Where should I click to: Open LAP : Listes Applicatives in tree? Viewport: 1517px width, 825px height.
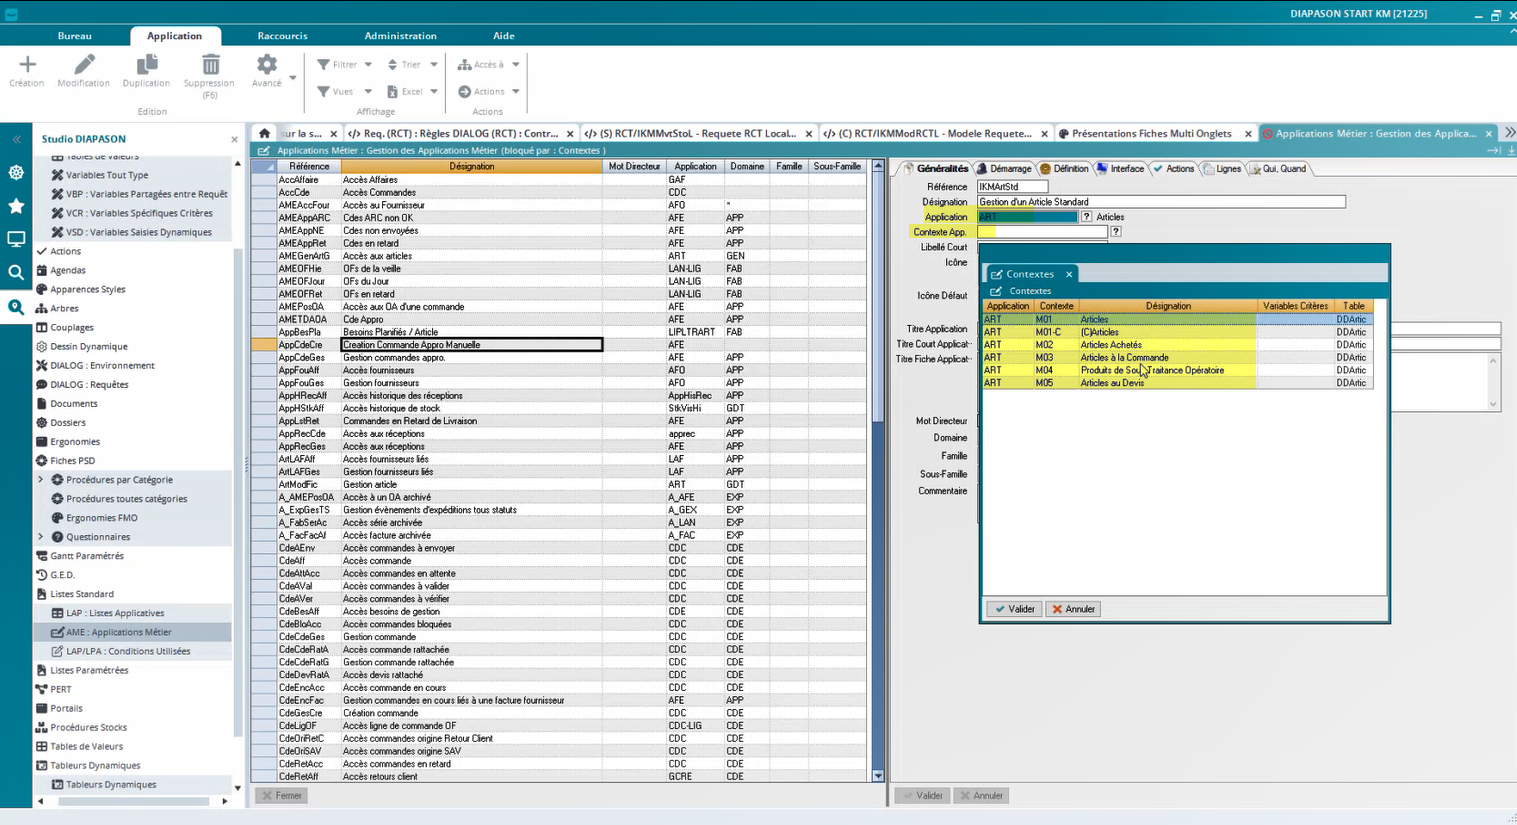tap(115, 613)
